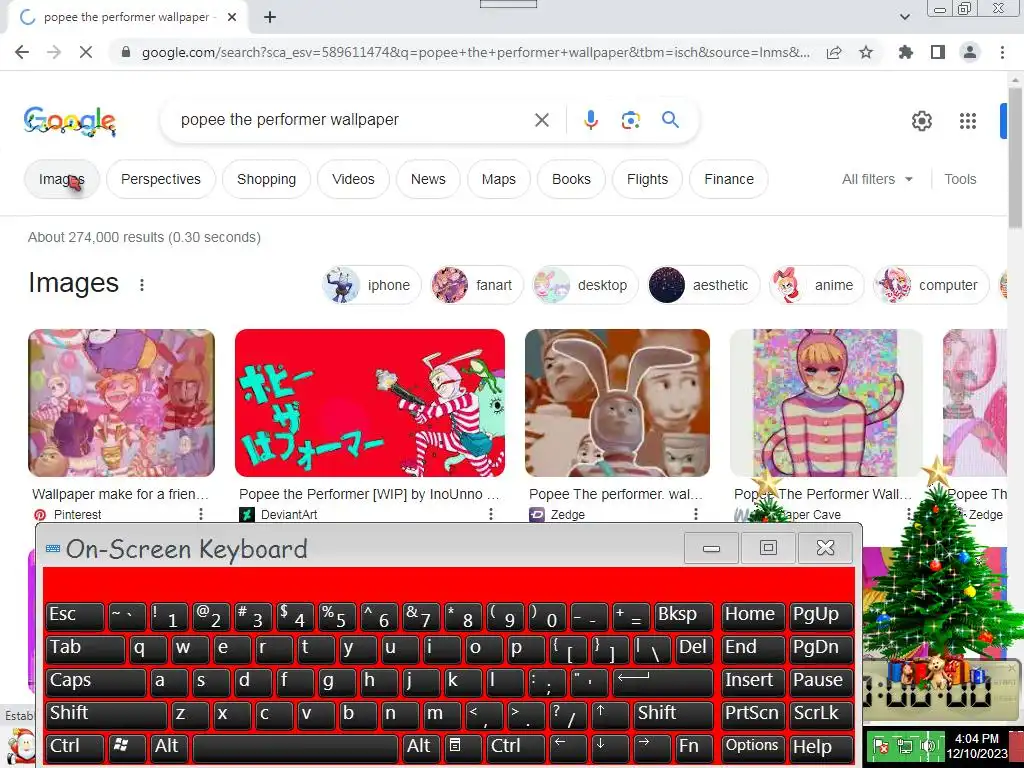Open the Zedge Popee mask thumbnail
1024x768 pixels.
pos(617,403)
